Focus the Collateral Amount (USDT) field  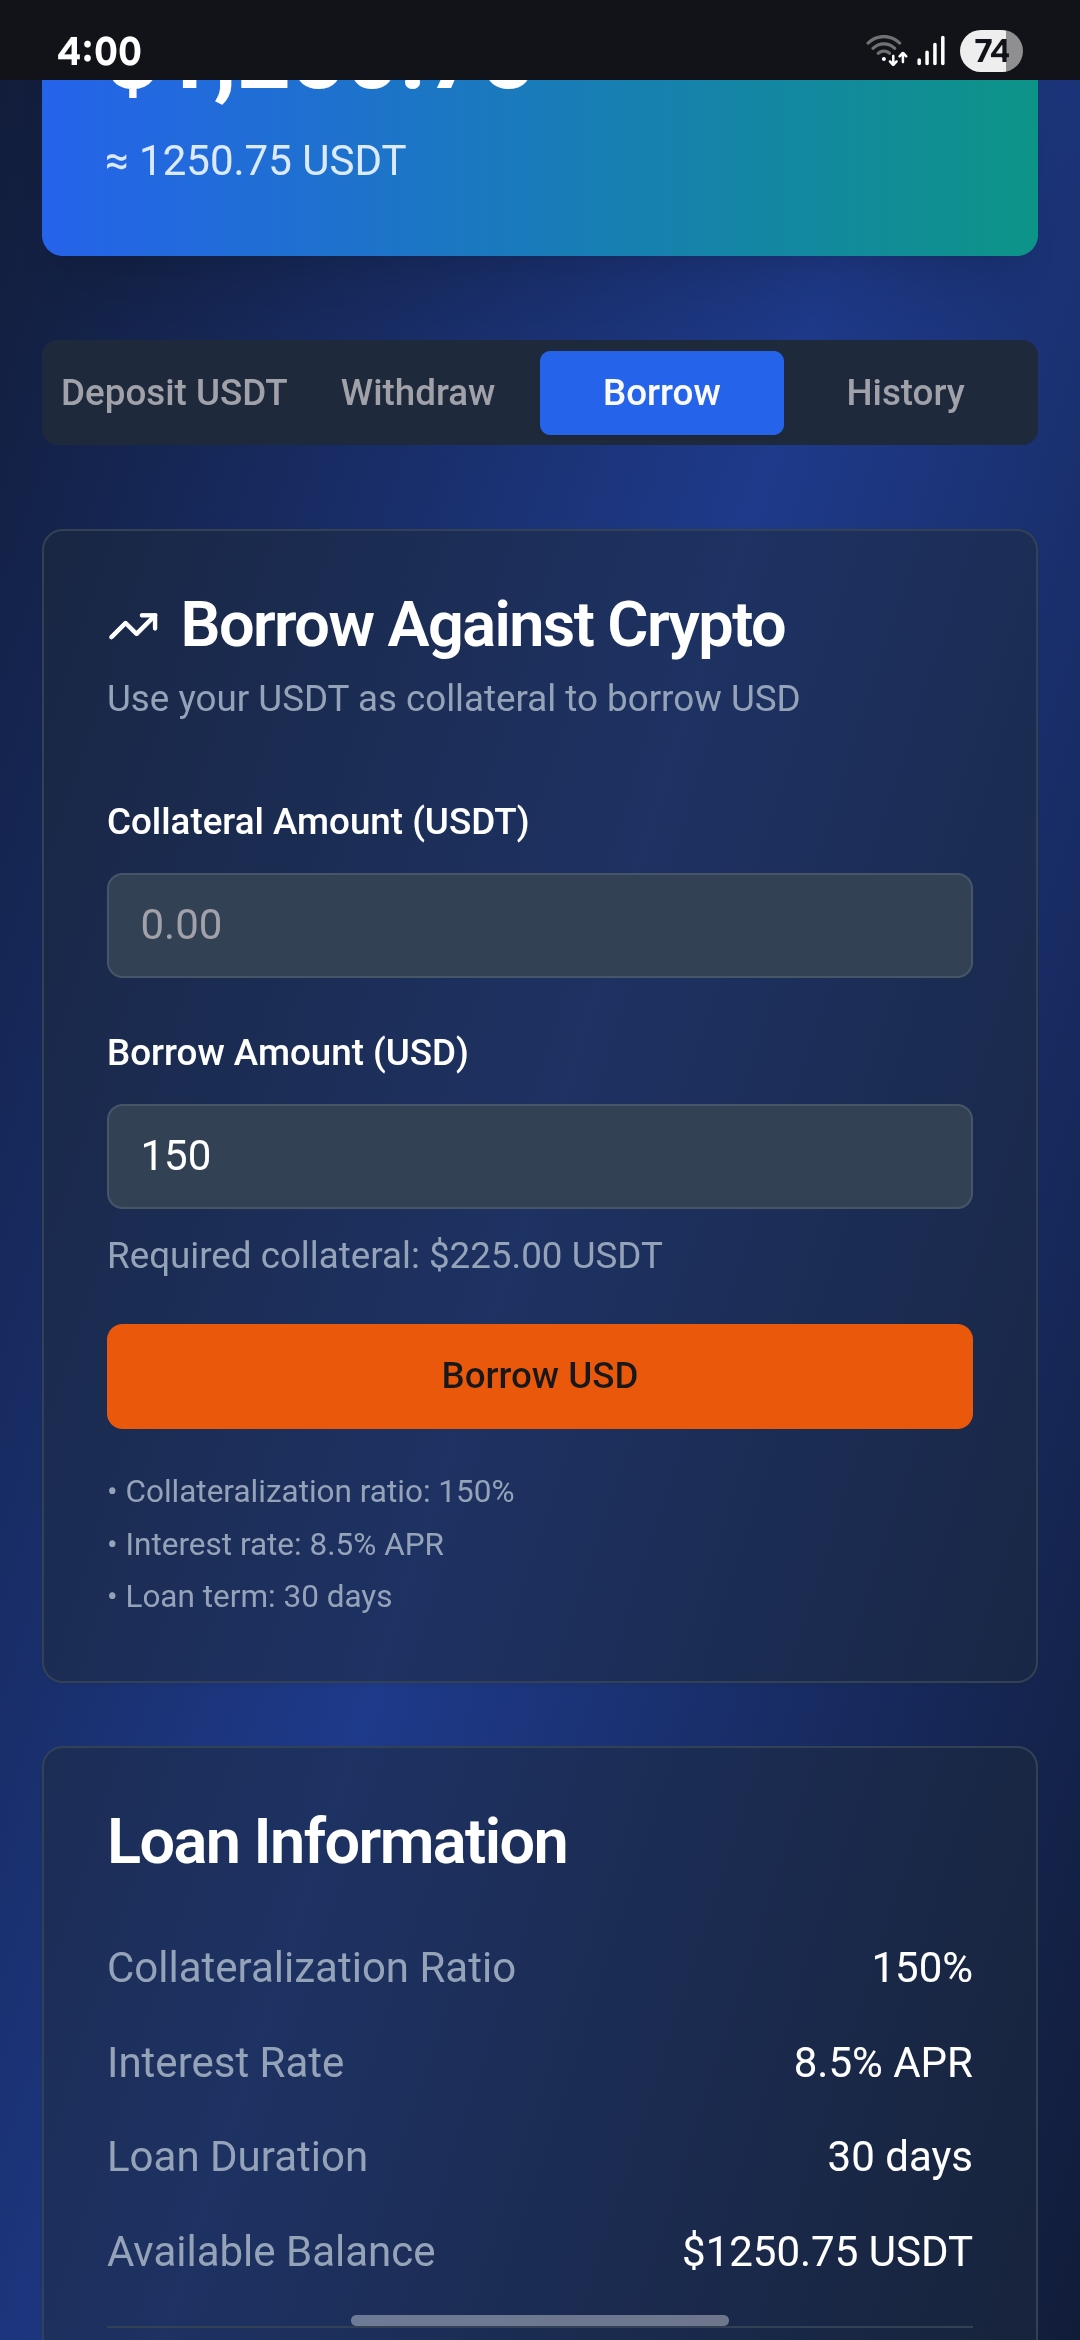click(540, 925)
